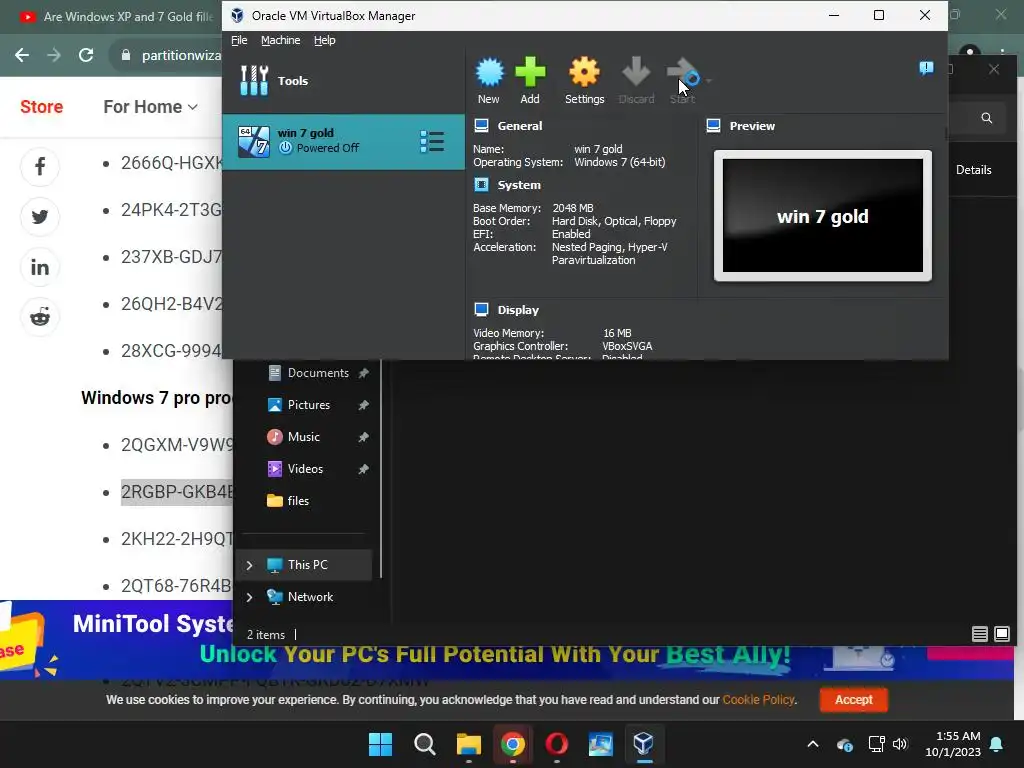This screenshot has height=768, width=1024.
Task: Share page on Facebook
Action: pyautogui.click(x=40, y=167)
